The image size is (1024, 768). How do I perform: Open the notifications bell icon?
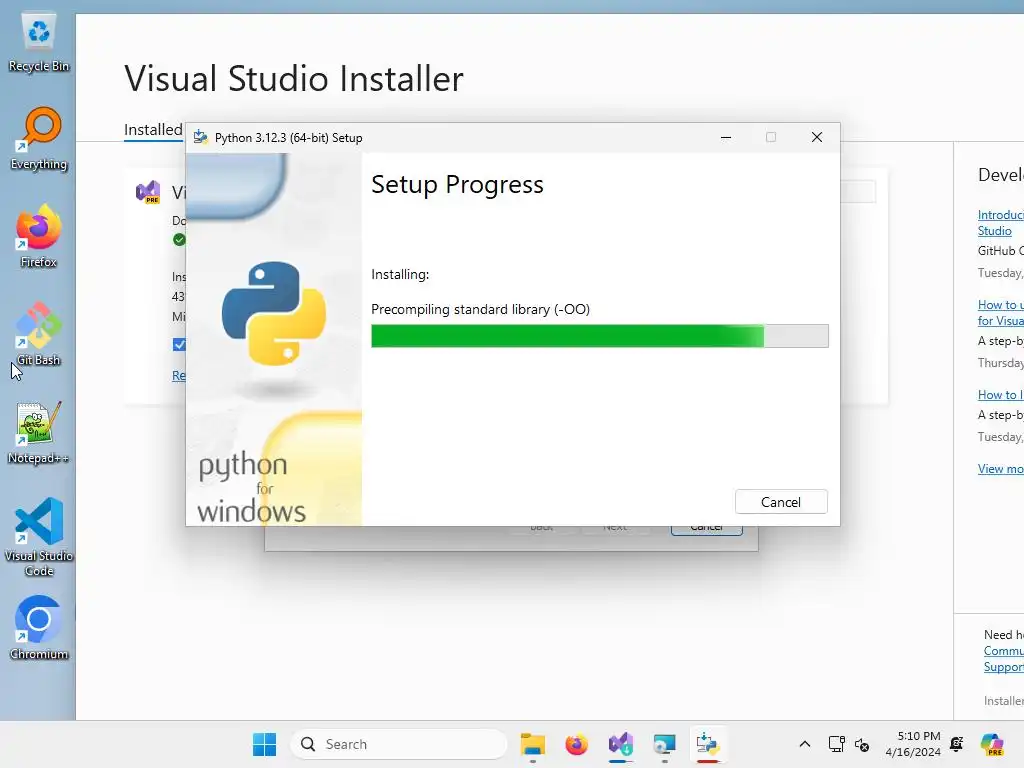tap(957, 744)
